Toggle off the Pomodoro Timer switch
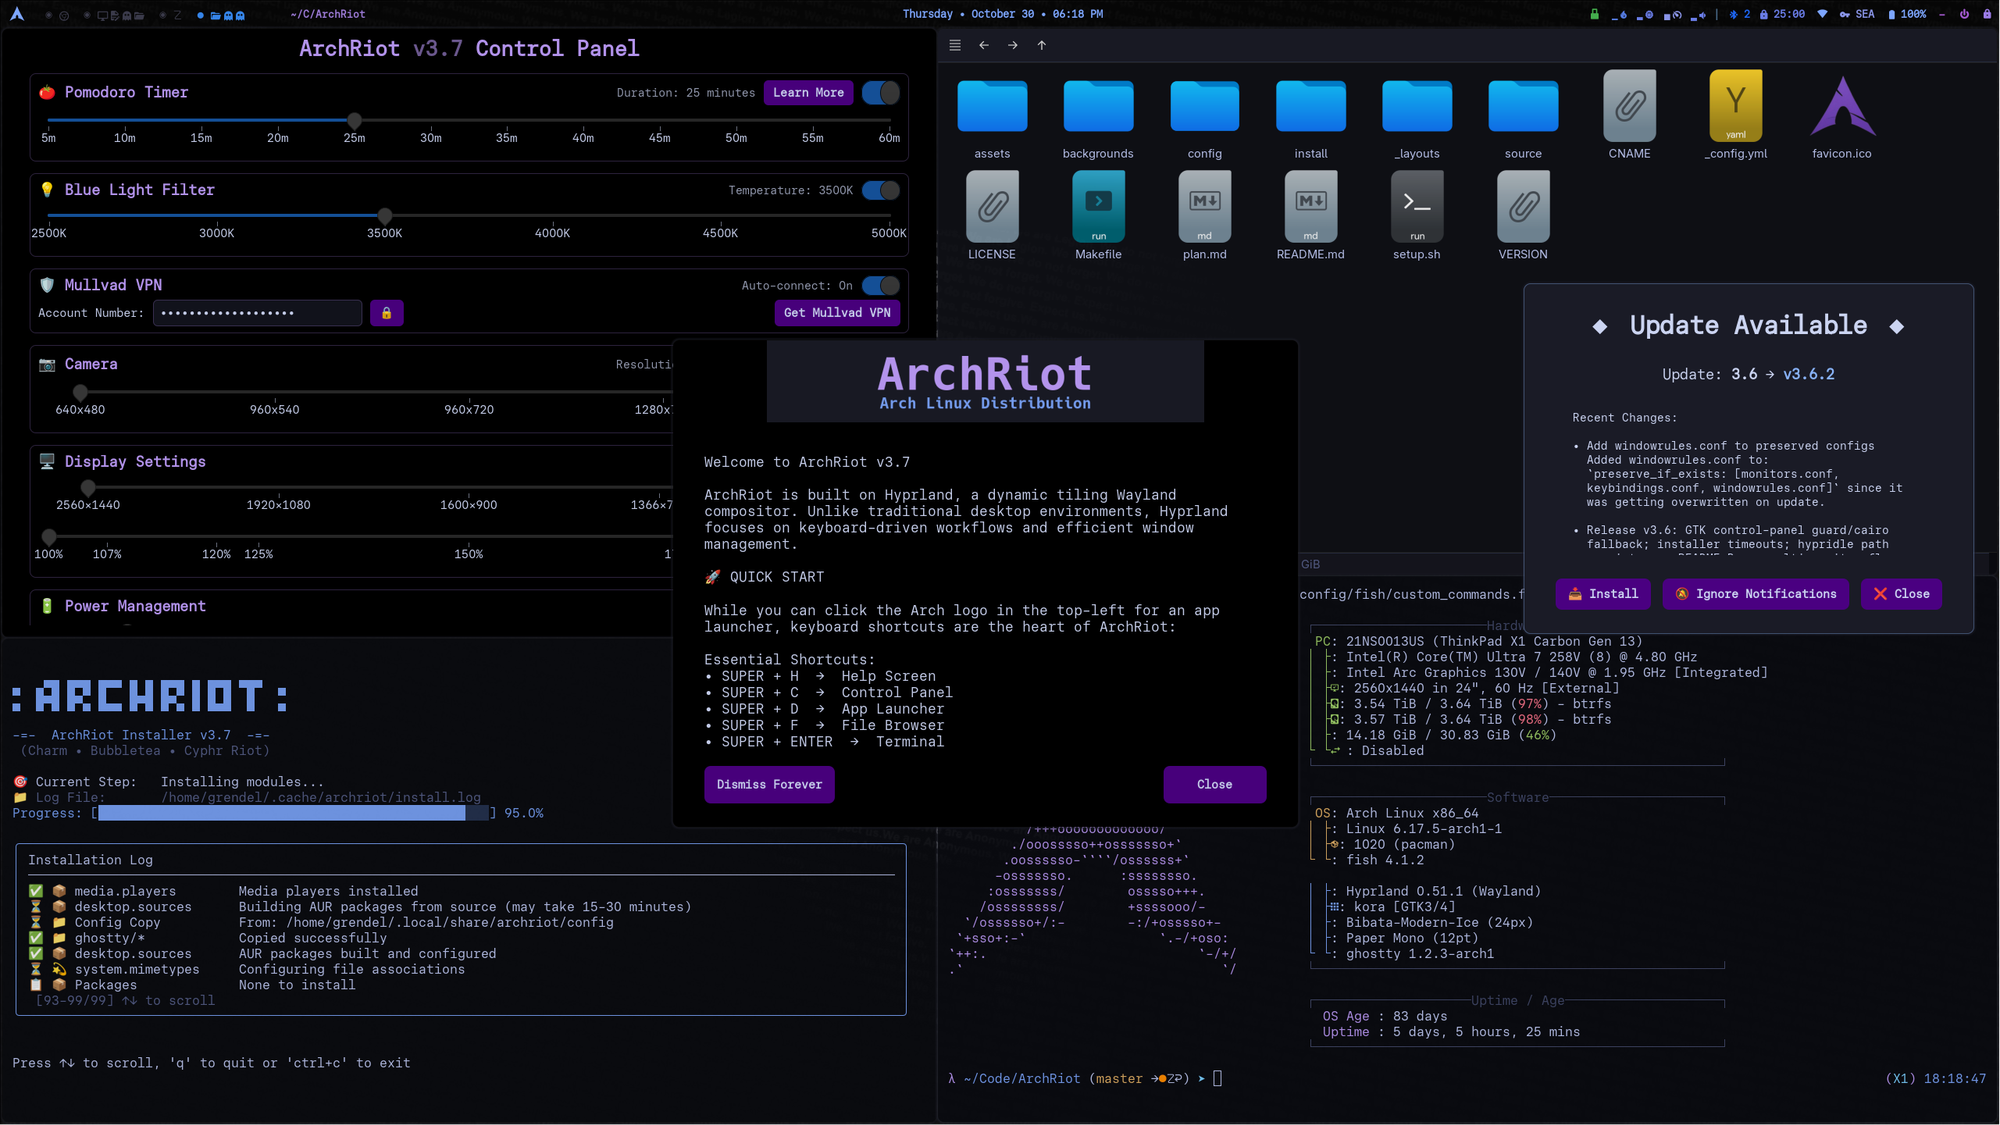The image size is (2000, 1125). [879, 92]
